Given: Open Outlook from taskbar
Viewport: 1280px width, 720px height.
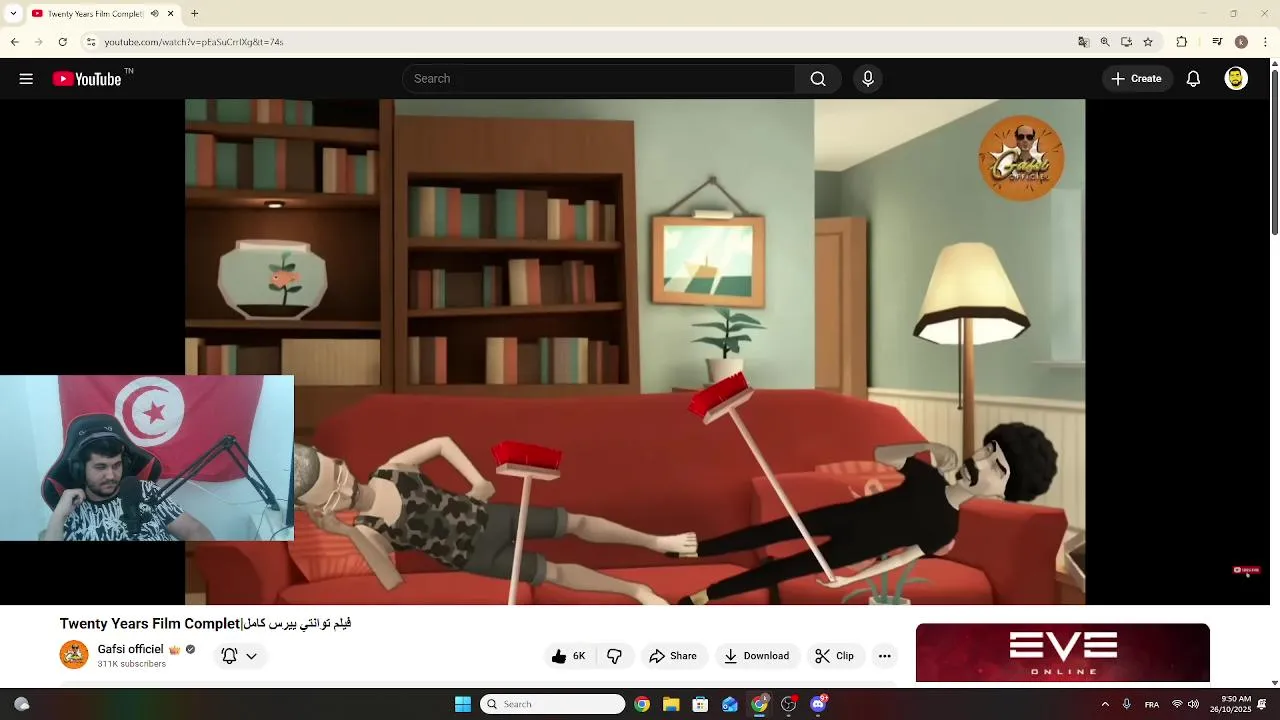Looking at the screenshot, I should [730, 704].
